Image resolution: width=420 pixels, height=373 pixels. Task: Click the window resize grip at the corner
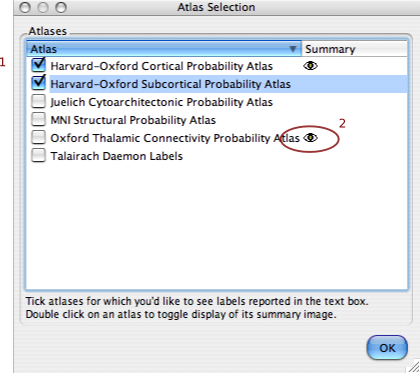coord(414,367)
